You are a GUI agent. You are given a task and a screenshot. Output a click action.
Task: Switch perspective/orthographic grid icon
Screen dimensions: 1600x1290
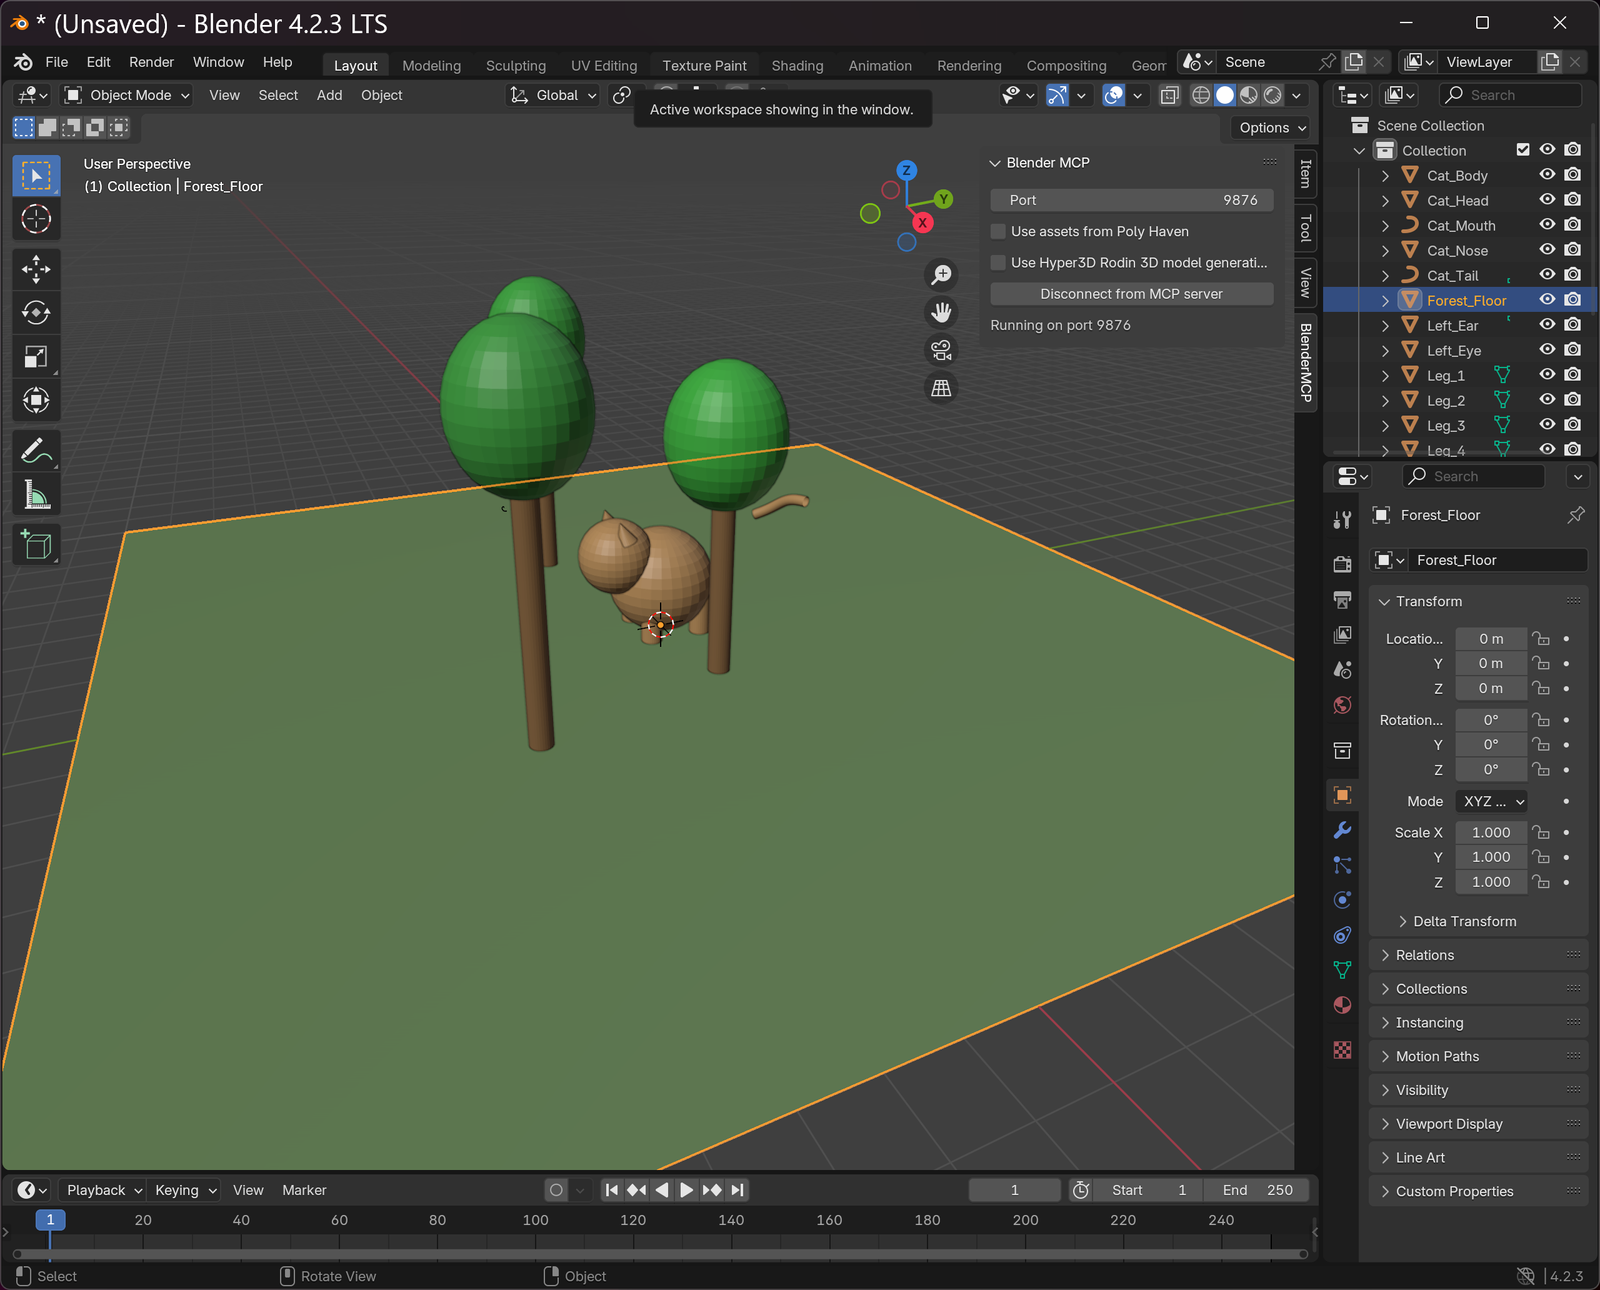pos(941,388)
